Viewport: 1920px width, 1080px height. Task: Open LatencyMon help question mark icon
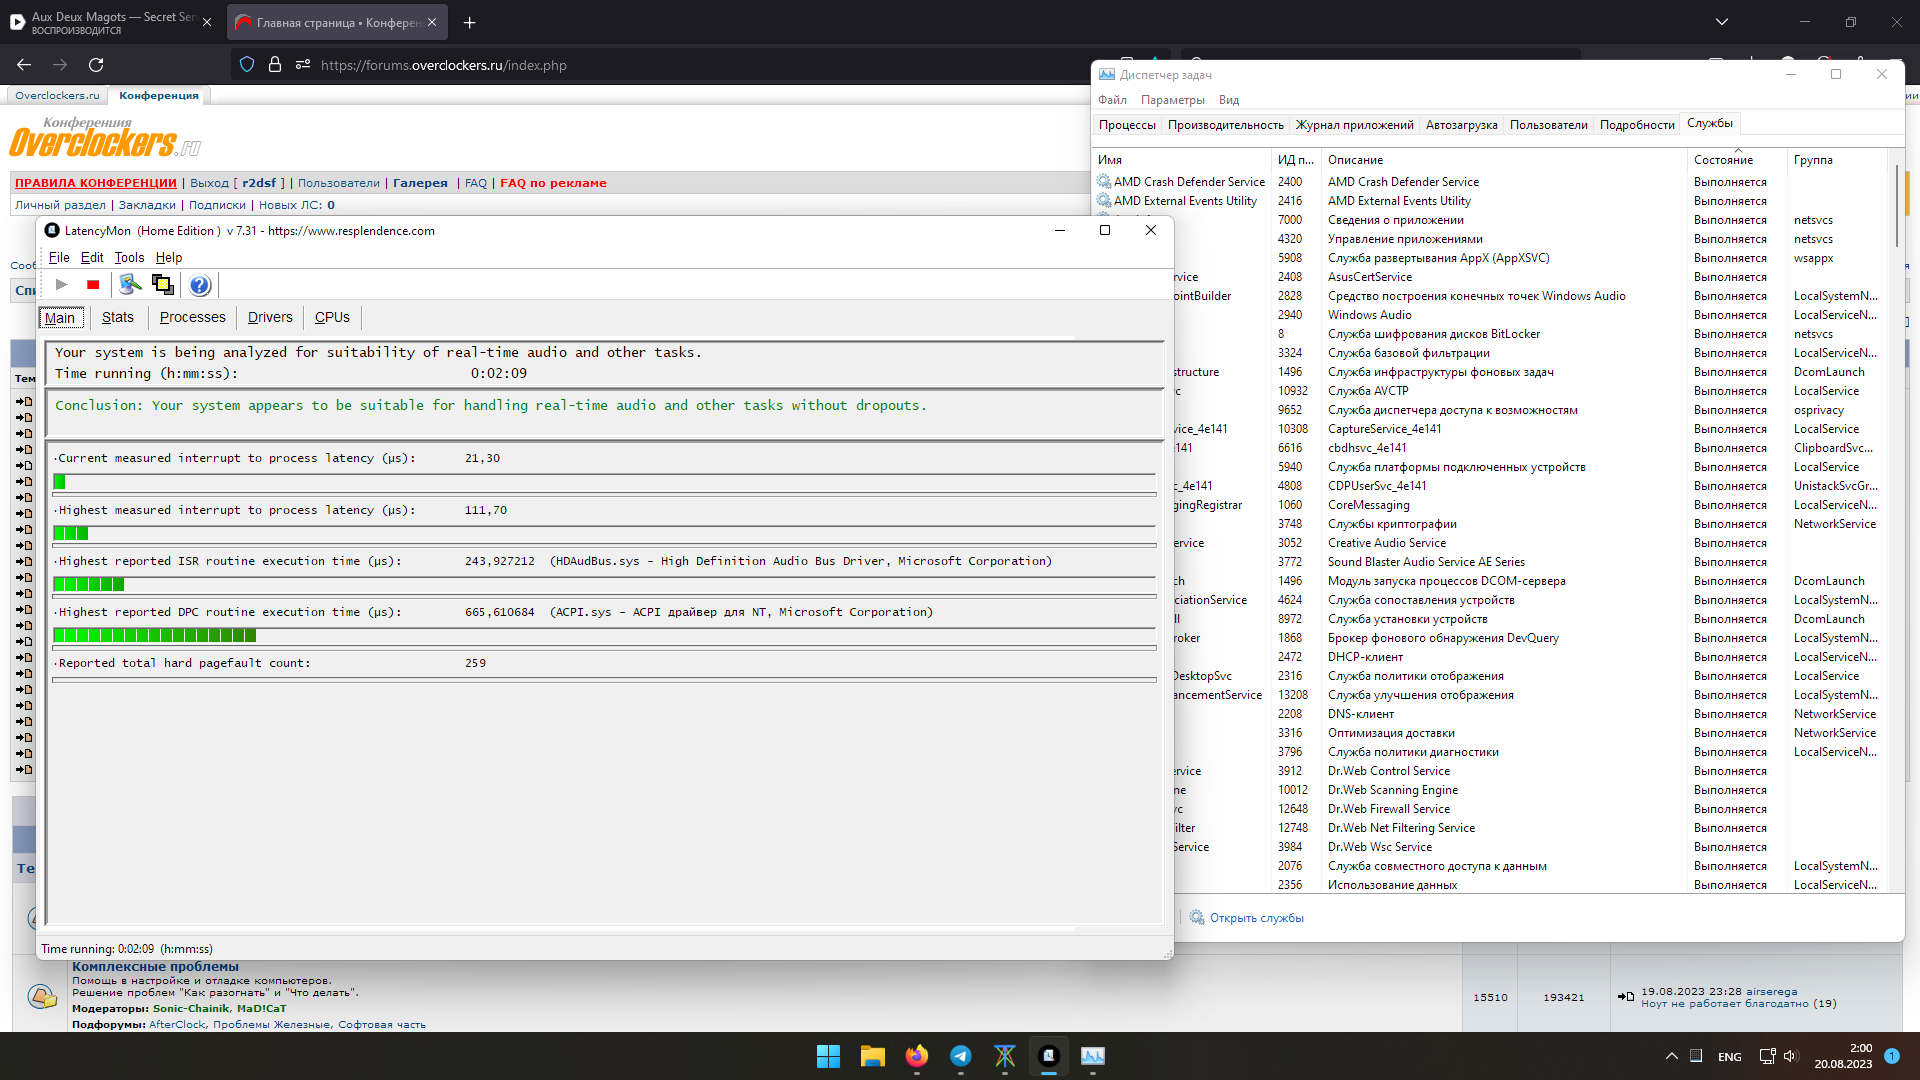200,286
